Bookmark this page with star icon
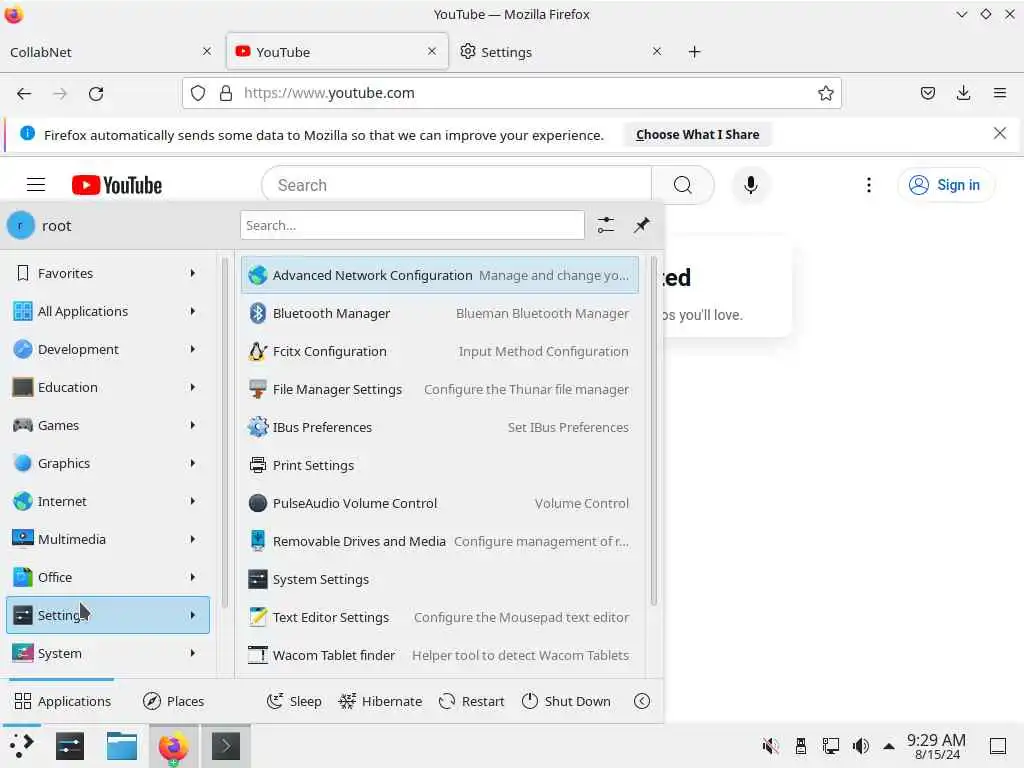Viewport: 1024px width, 768px height. click(825, 93)
